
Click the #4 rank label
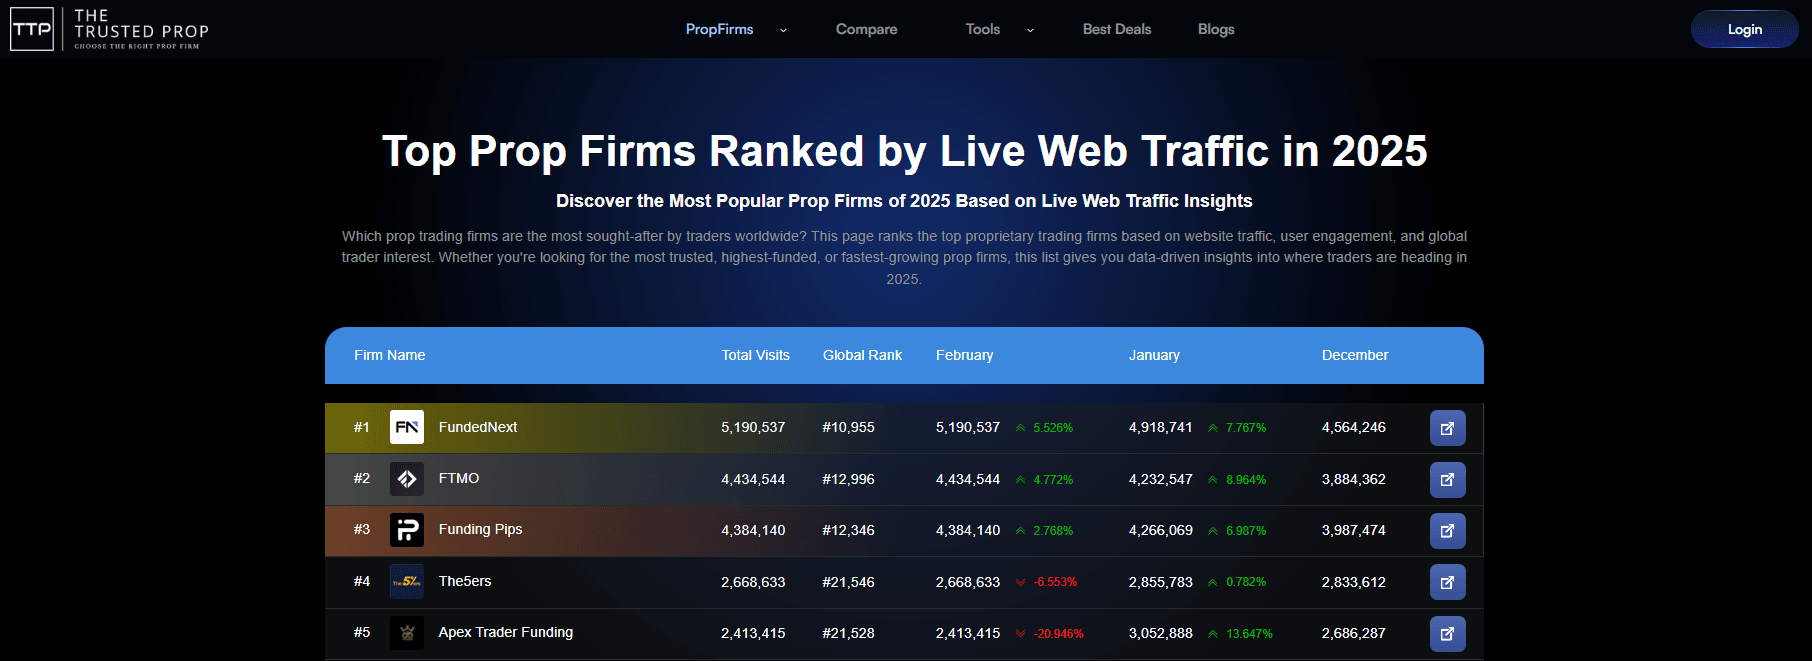[x=361, y=581]
